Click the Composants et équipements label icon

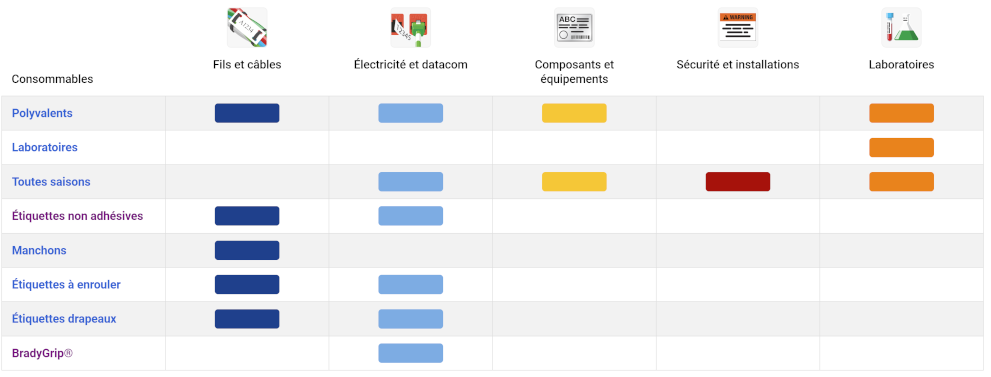575,27
